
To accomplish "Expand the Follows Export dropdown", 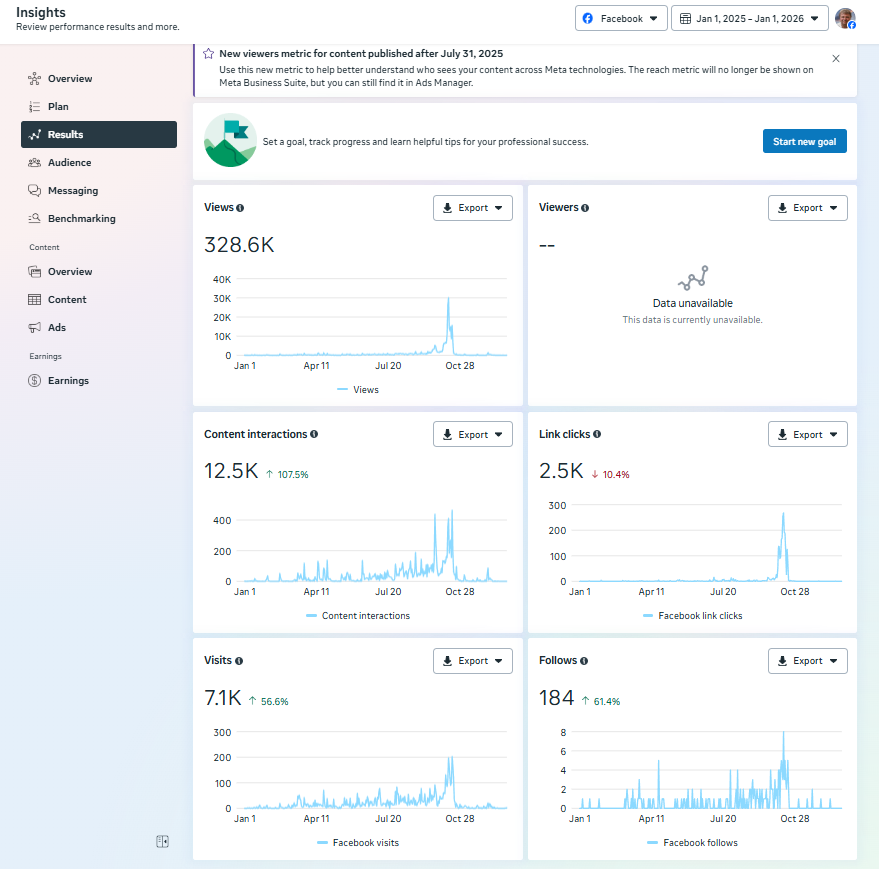I will click(x=807, y=661).
